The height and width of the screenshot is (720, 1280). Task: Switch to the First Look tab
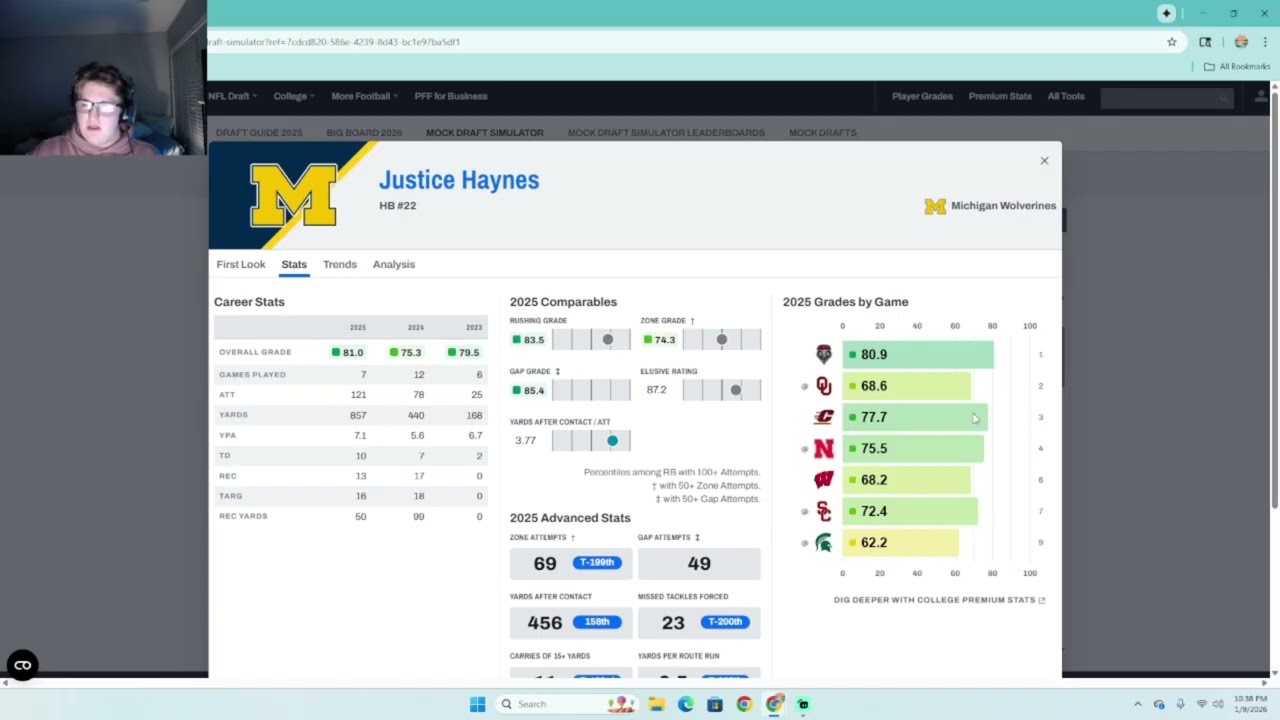[x=241, y=264]
